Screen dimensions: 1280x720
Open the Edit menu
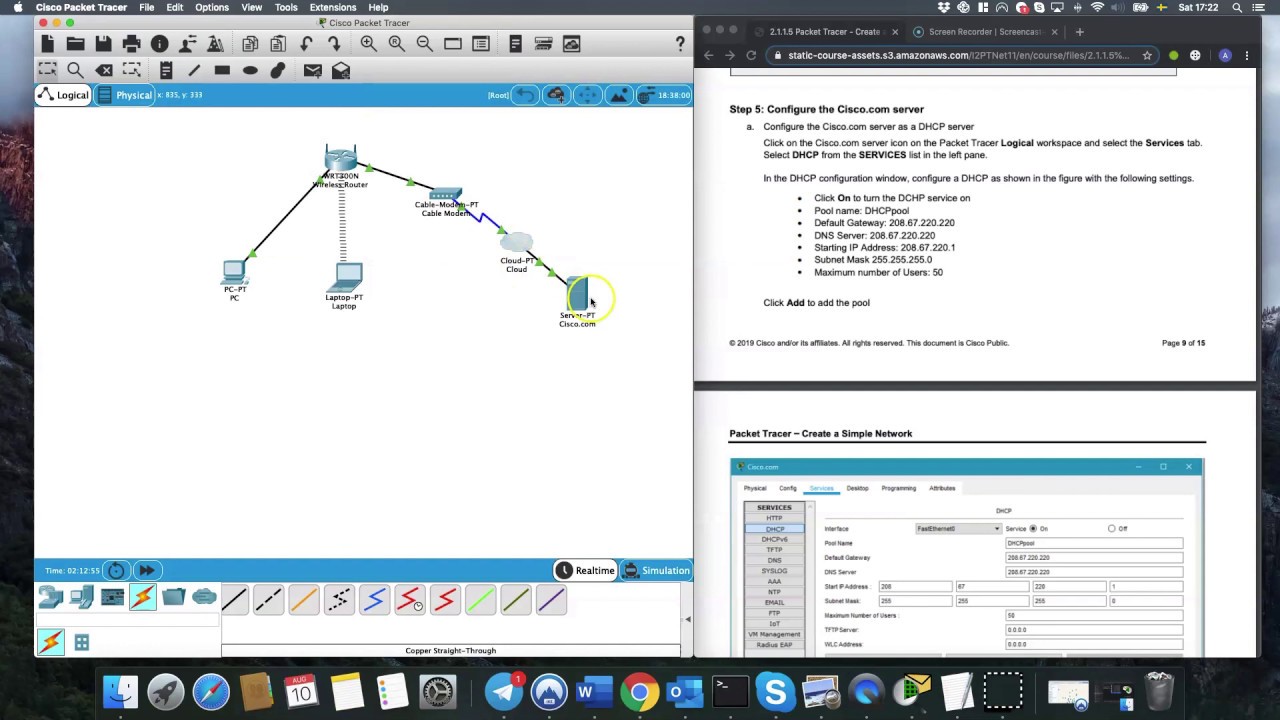pyautogui.click(x=175, y=7)
